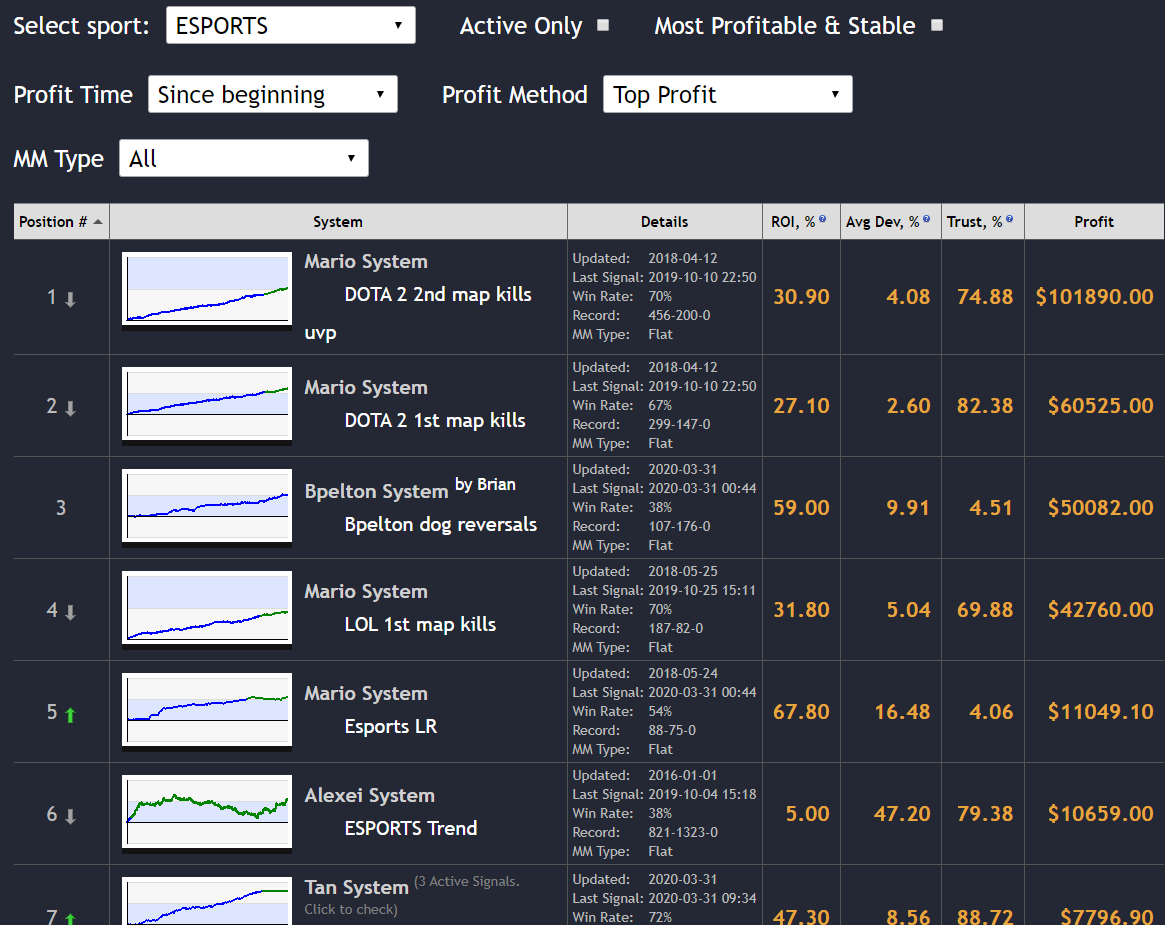Screen dimensions: 1165x925
Task: Click the green up arrow beside position 5
Action: 71,715
